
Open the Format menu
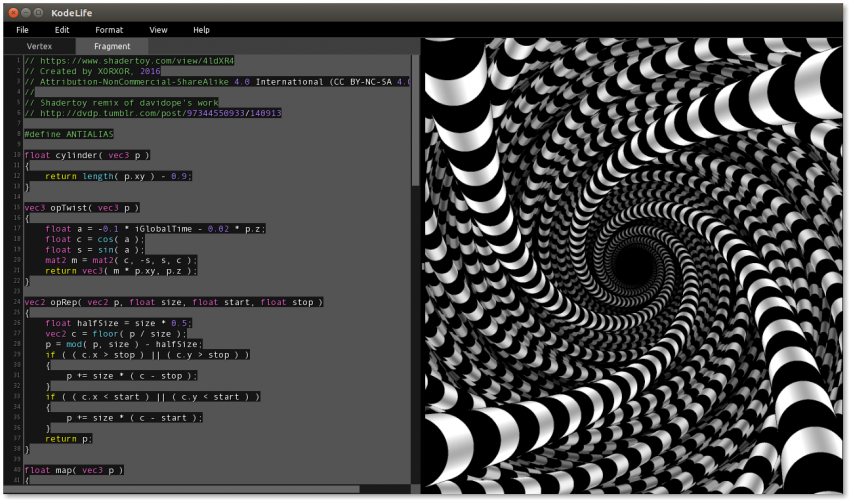109,30
